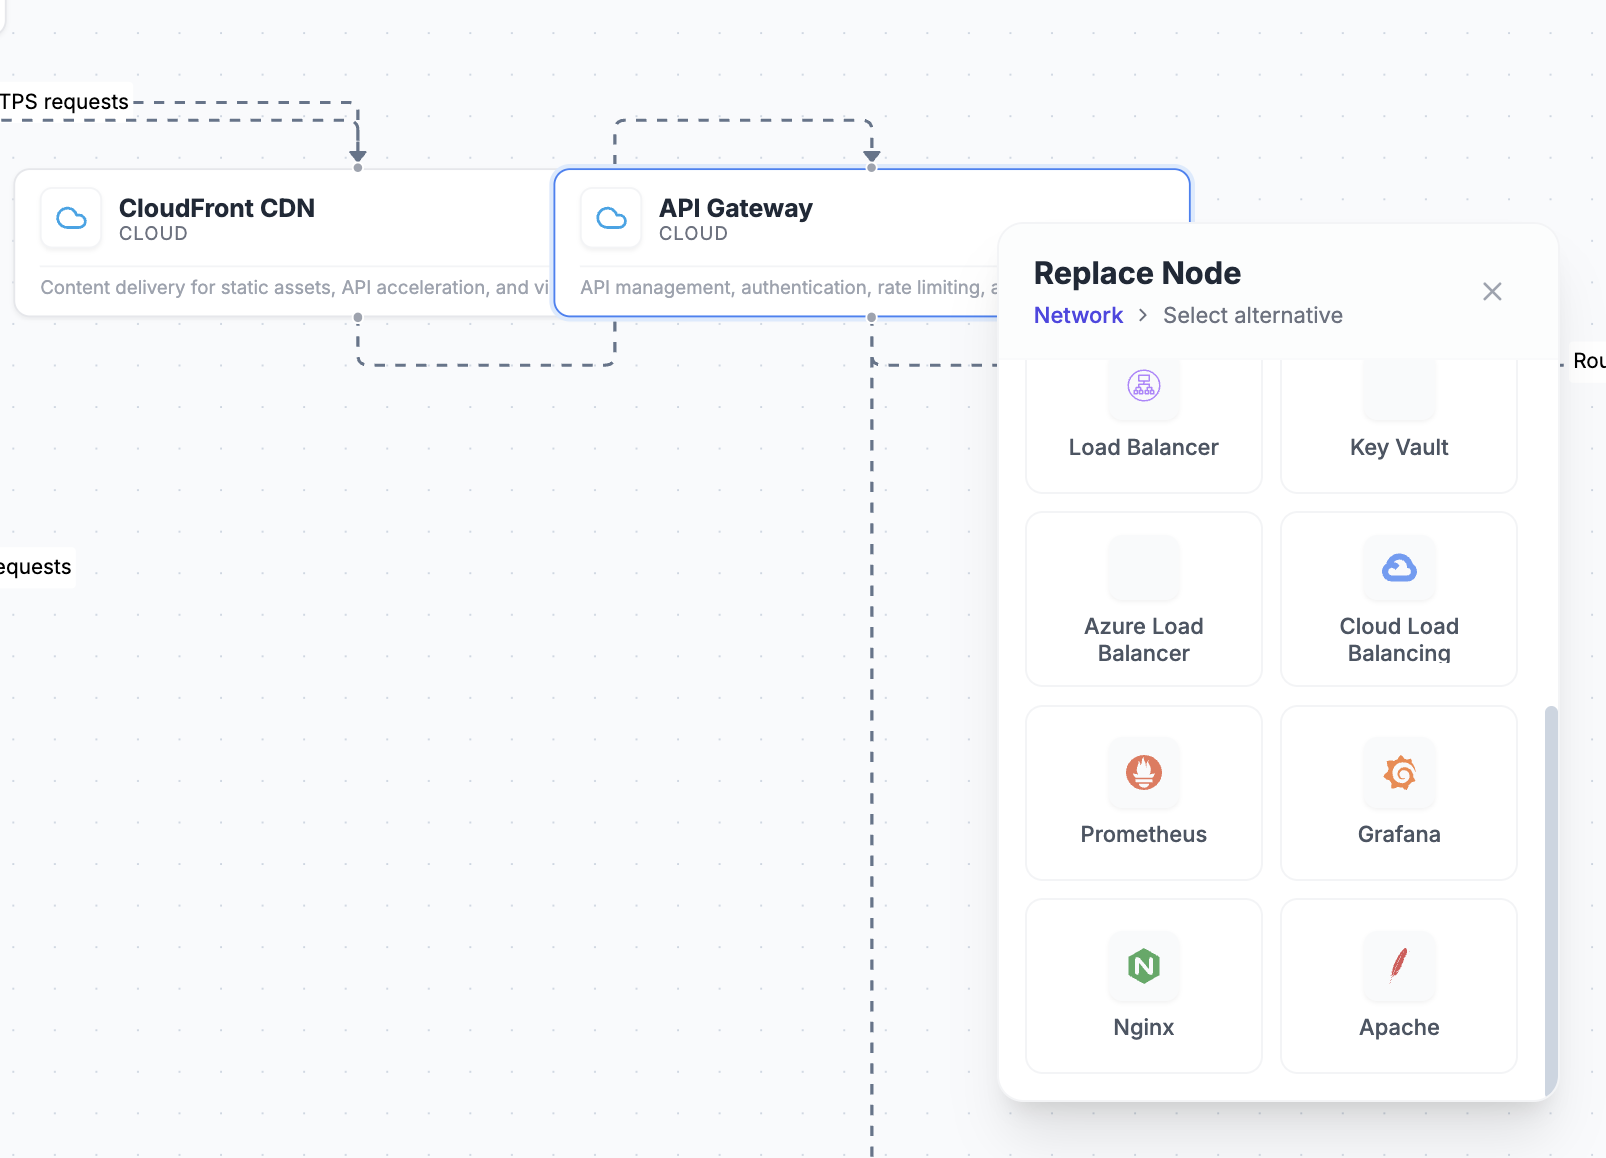Choose the purple Load Balancer icon
The width and height of the screenshot is (1606, 1158).
(1143, 385)
